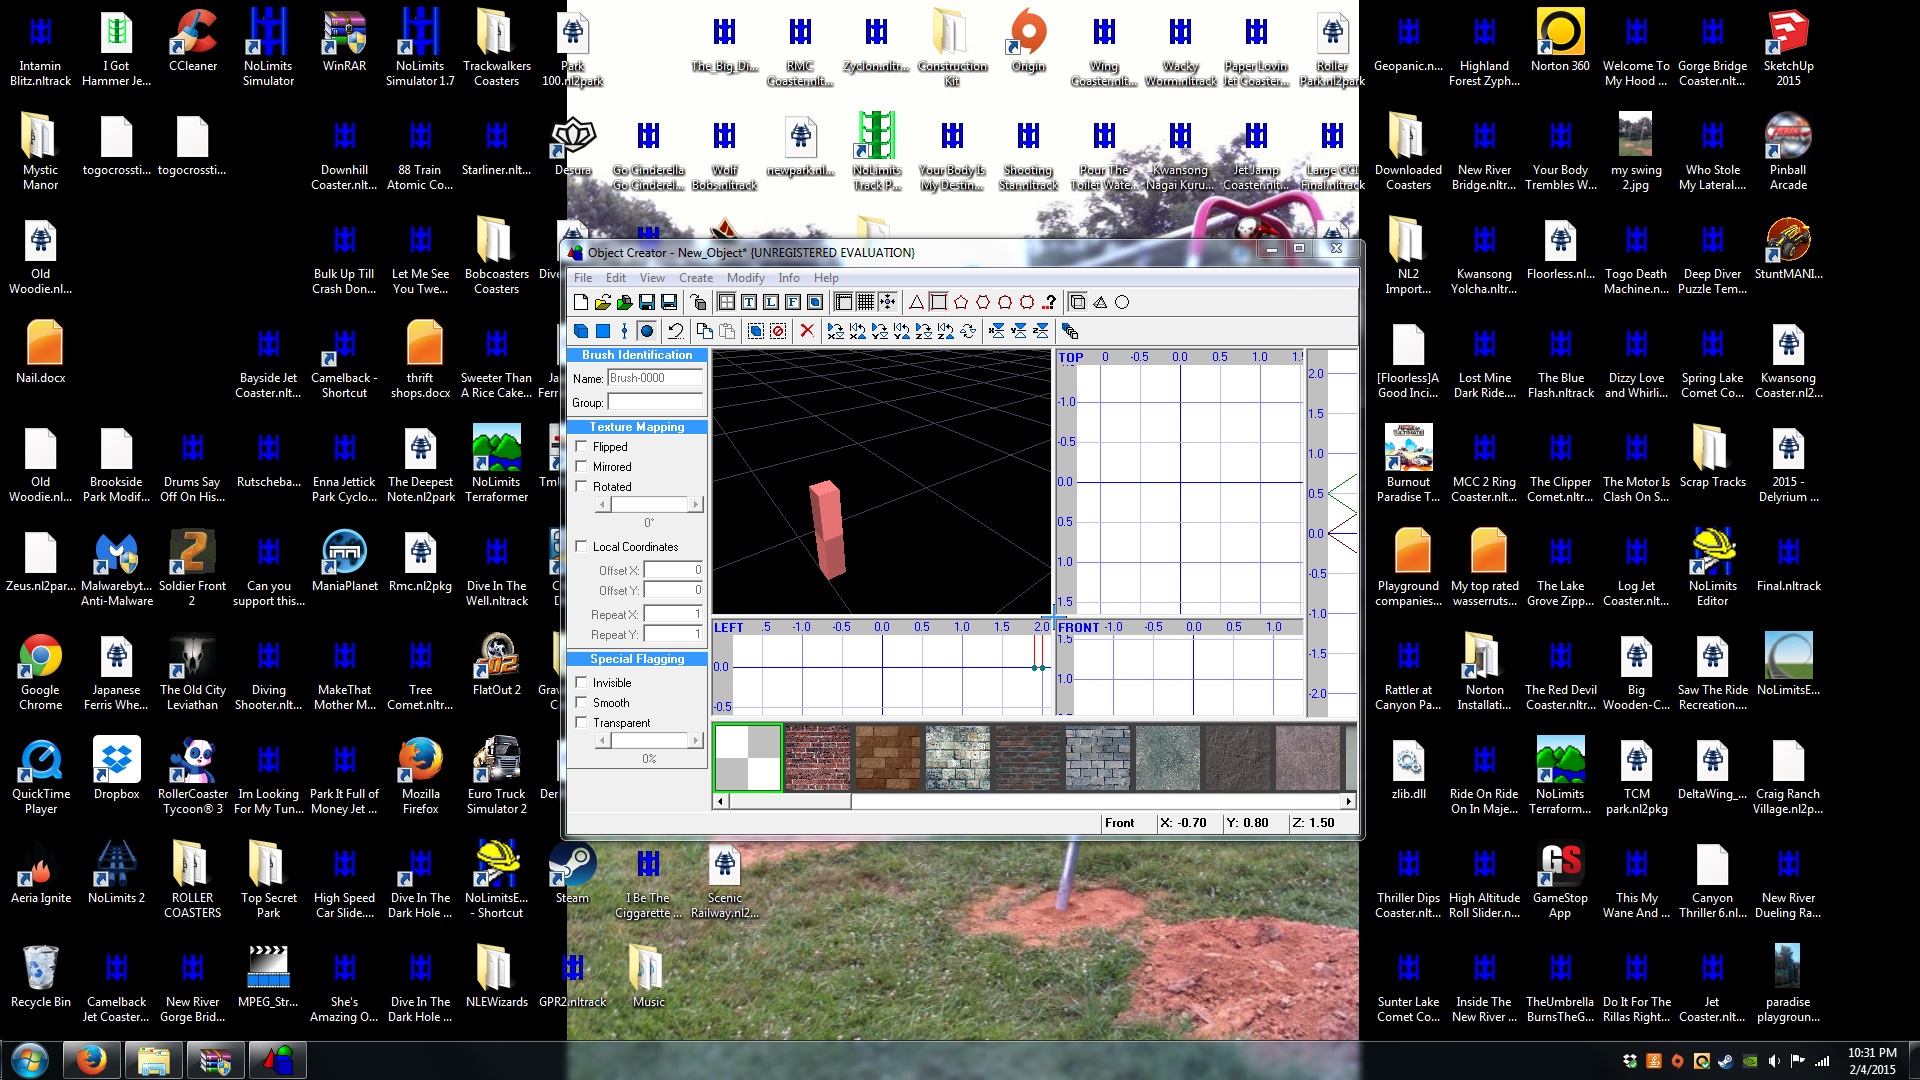Click the rotation slider right arrow
The width and height of the screenshot is (1920, 1080).
(x=696, y=505)
